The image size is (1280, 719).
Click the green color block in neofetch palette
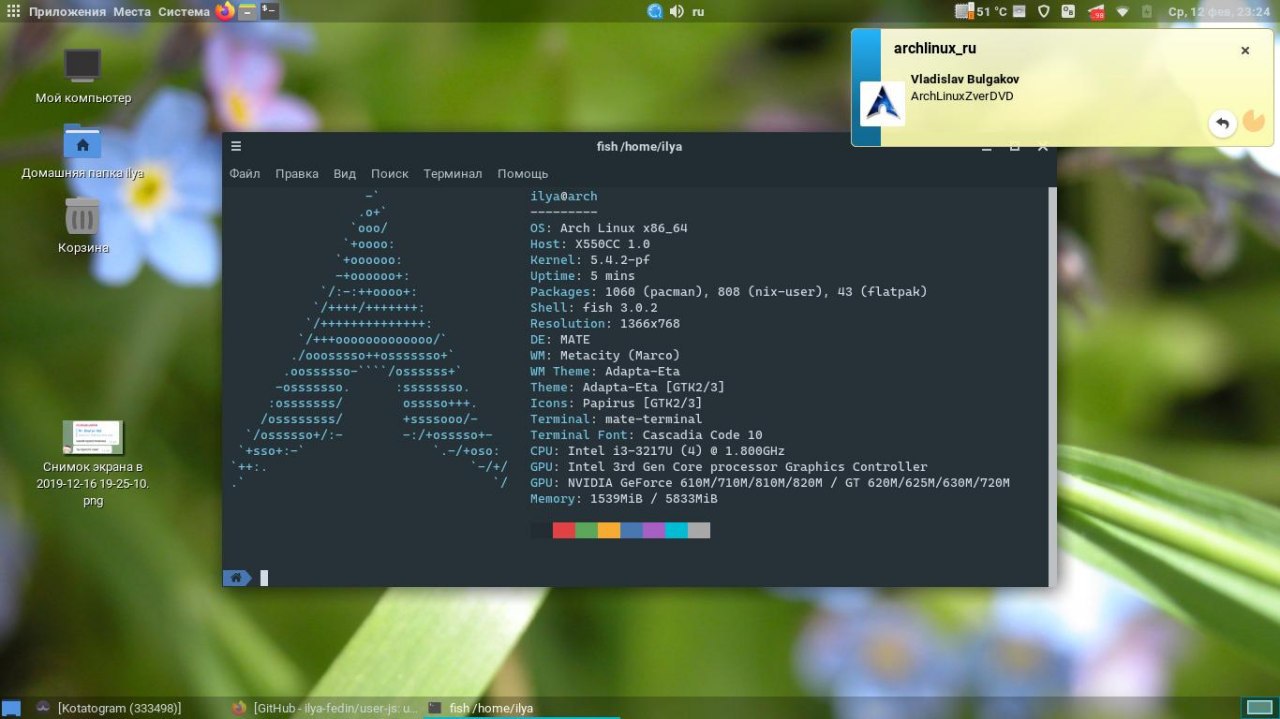(586, 530)
